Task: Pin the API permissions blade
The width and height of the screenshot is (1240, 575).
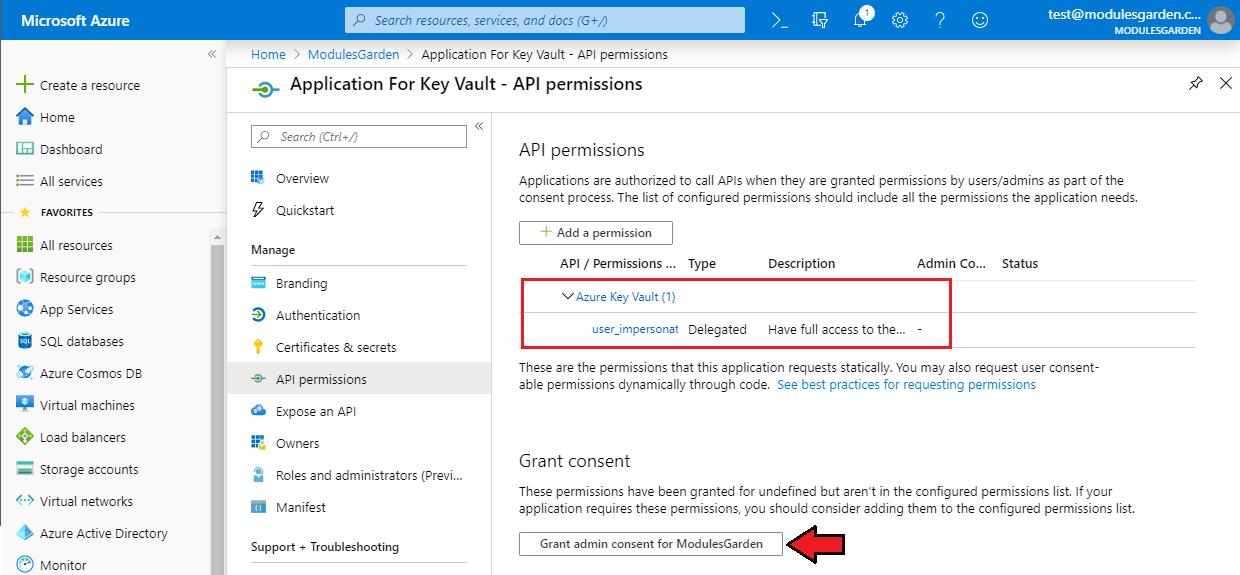Action: point(1196,84)
